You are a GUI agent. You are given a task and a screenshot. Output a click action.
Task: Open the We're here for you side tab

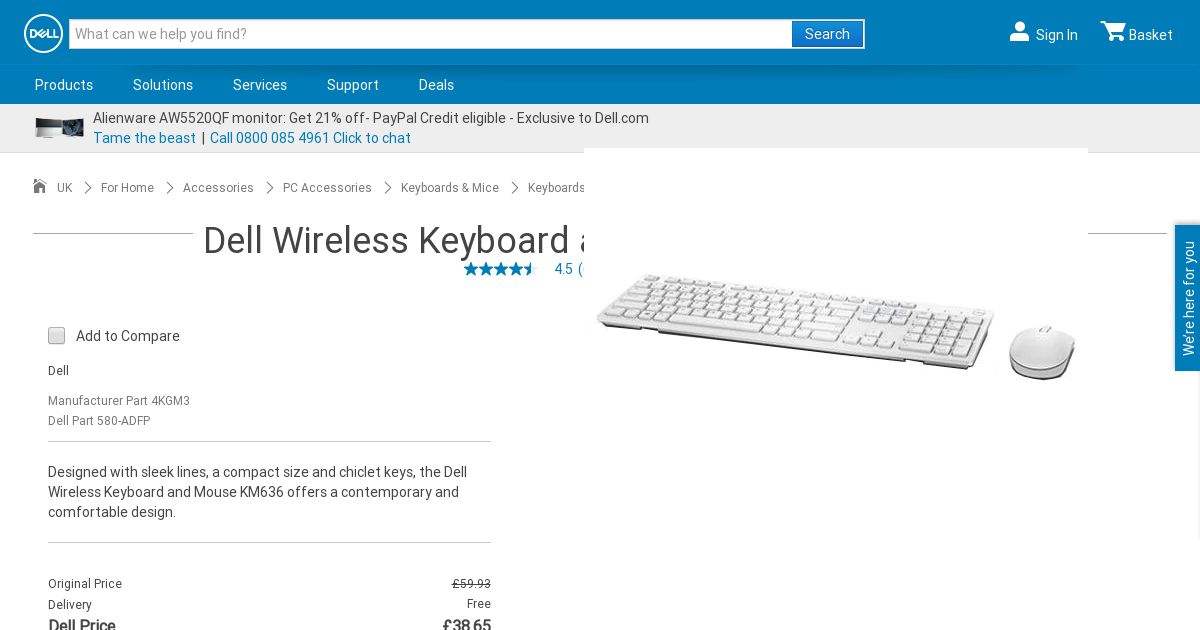(1187, 298)
